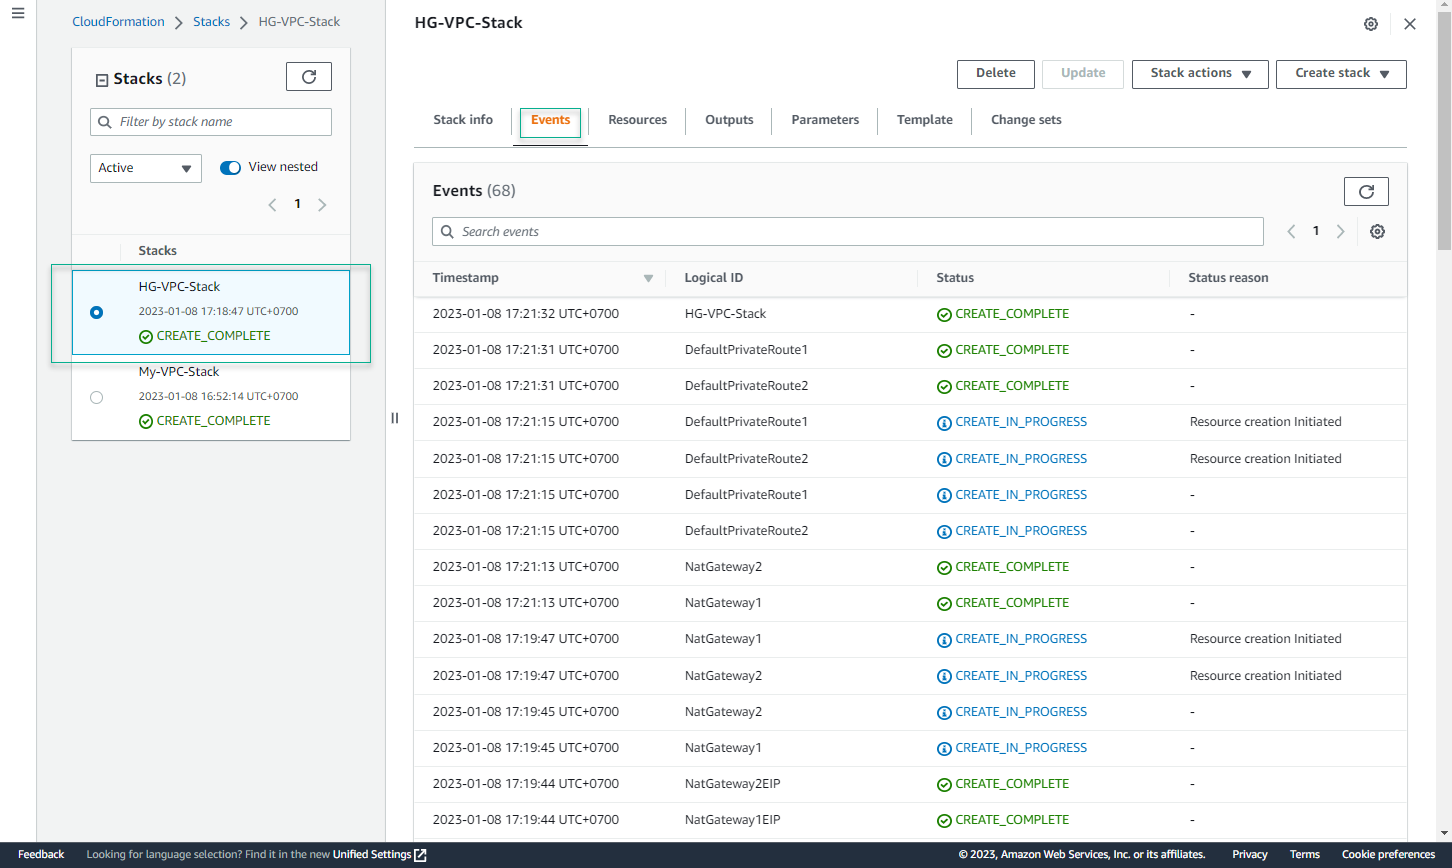This screenshot has width=1452, height=868.
Task: Open the Privacy footer link
Action: (1250, 855)
